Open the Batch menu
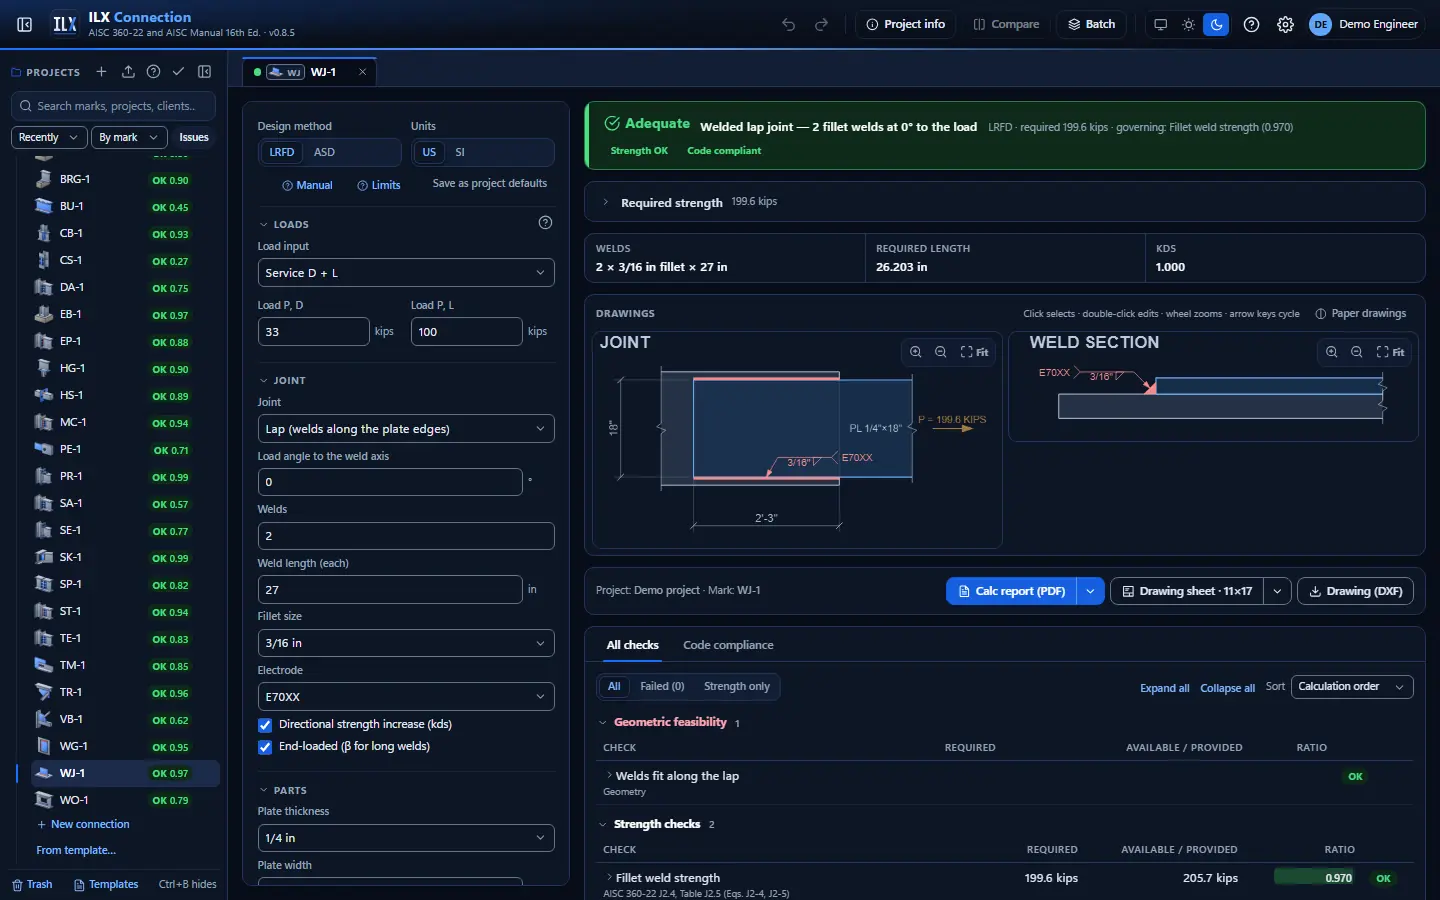Viewport: 1440px width, 900px height. click(1092, 24)
